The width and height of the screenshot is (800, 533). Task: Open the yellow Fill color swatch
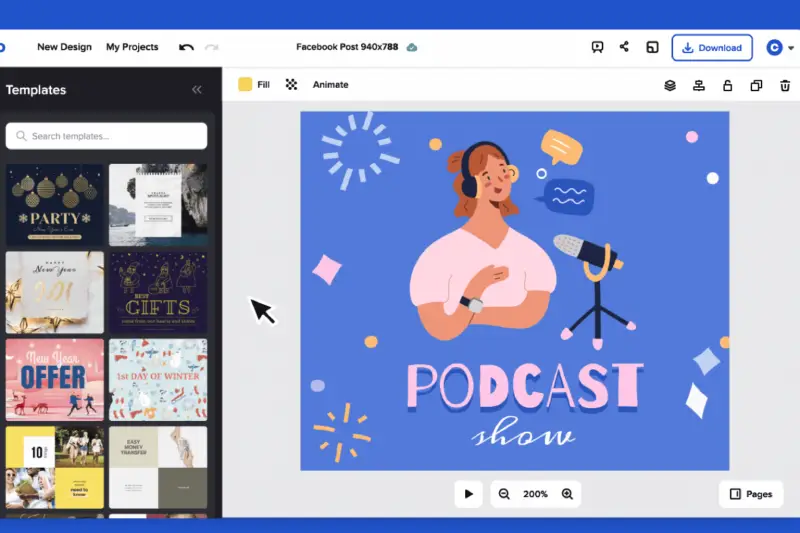pyautogui.click(x=245, y=85)
